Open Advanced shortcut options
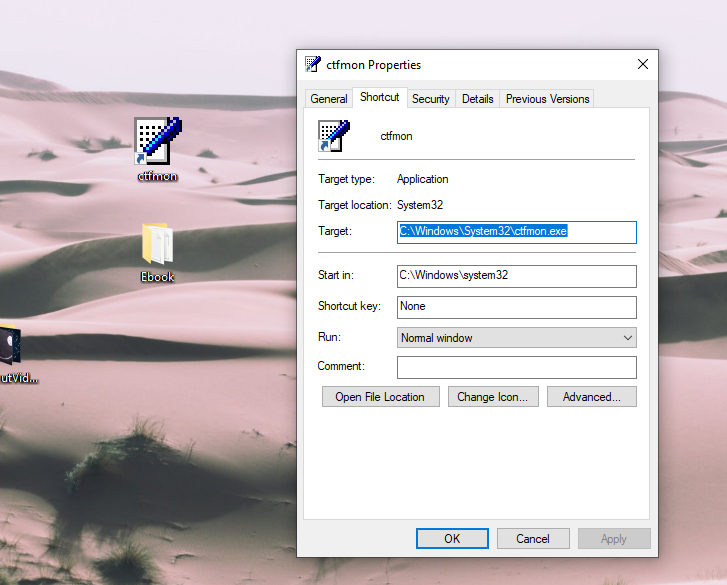 [592, 397]
